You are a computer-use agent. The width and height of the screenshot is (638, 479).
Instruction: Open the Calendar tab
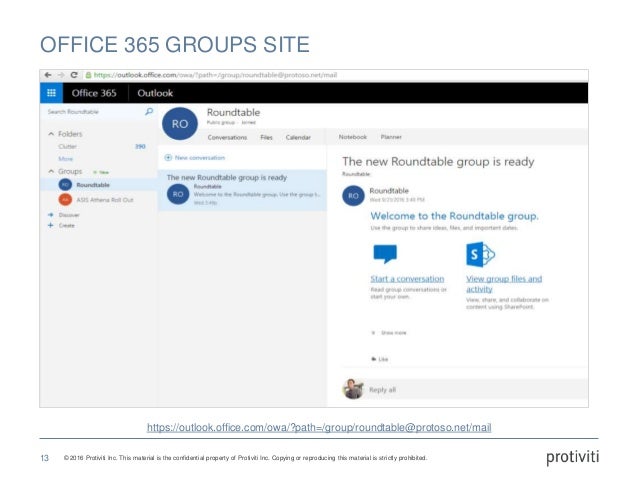pyautogui.click(x=298, y=137)
